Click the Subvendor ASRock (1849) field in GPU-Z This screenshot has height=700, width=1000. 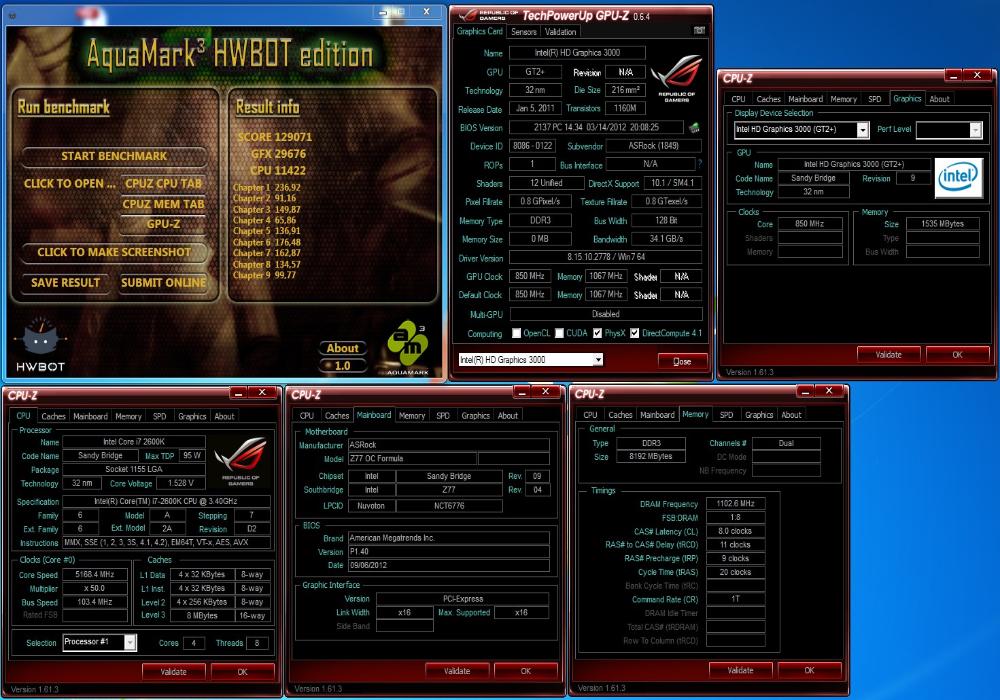coord(654,146)
